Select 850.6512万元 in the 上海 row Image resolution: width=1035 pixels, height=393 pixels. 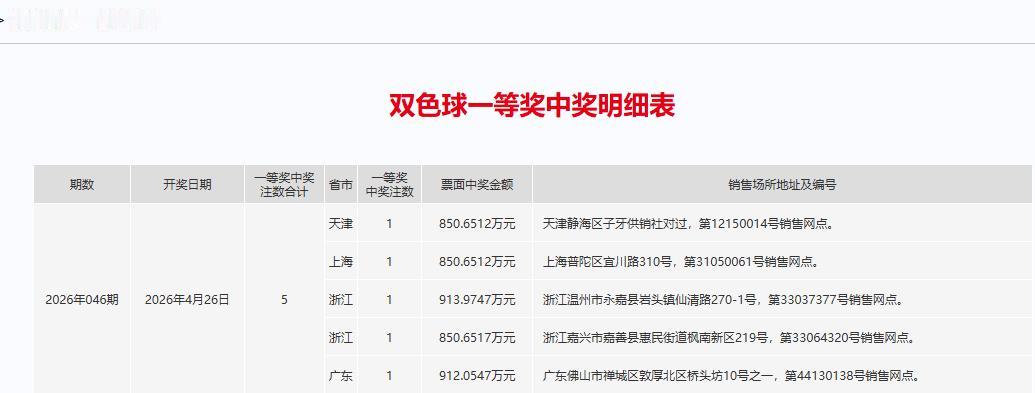[x=477, y=262]
